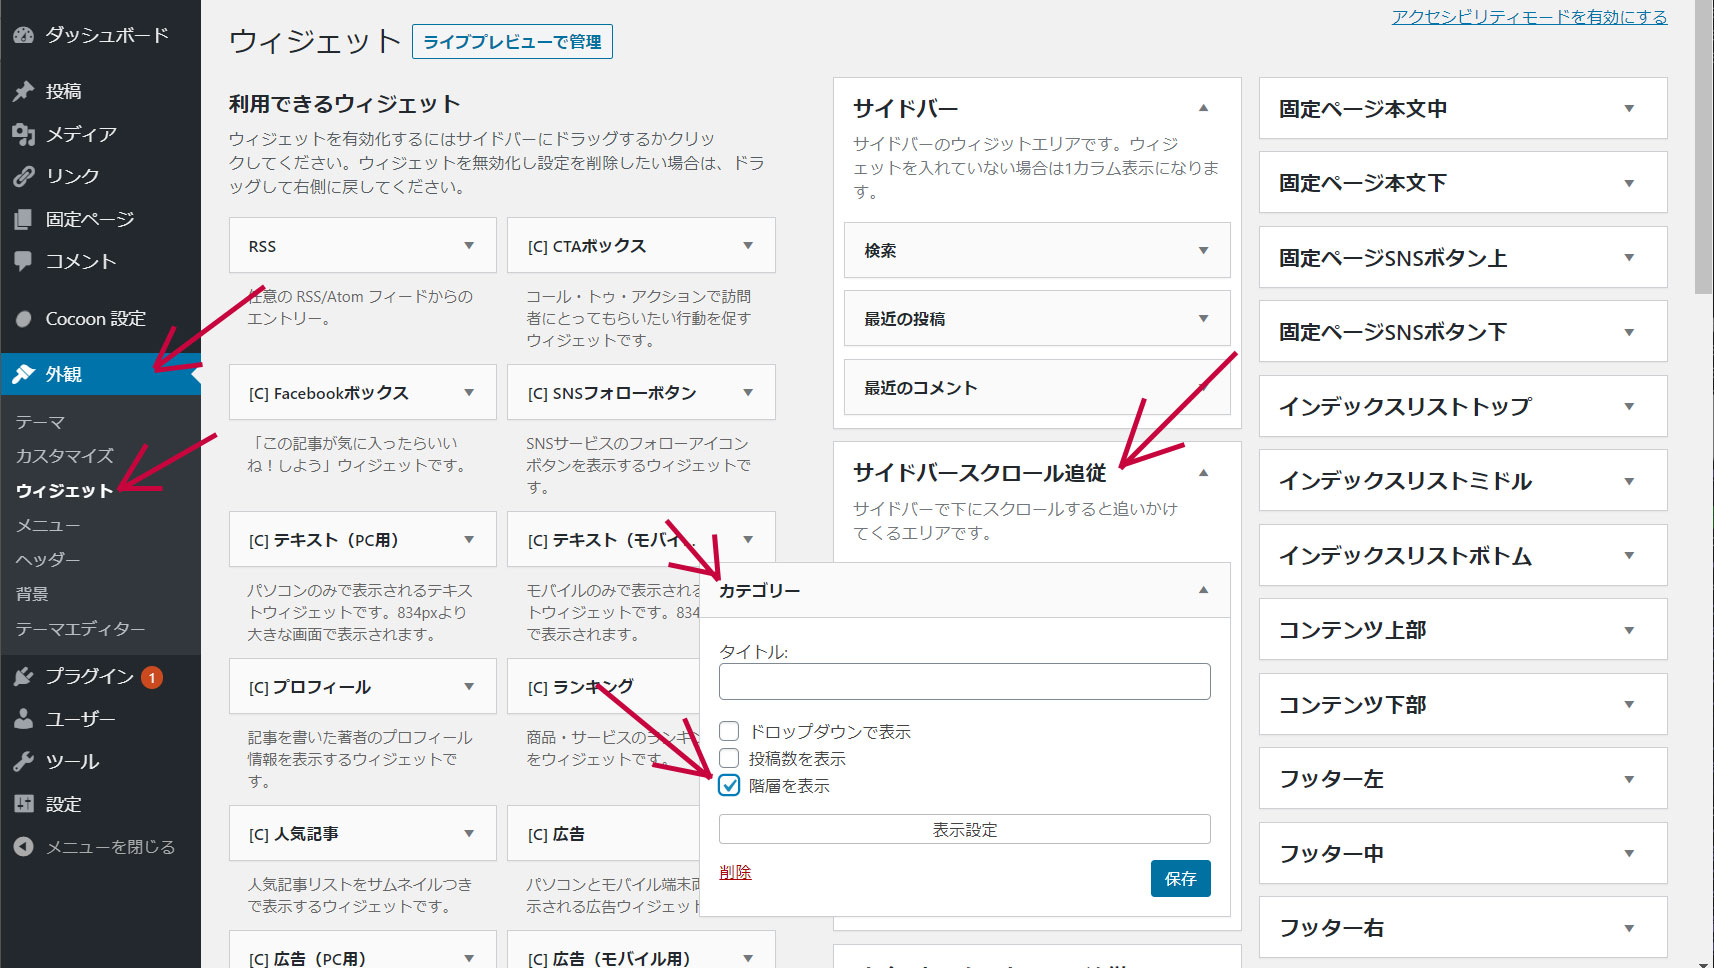Open the ダッシュボード dashboard icon
Viewport: 1714px width, 968px height.
(x=24, y=35)
